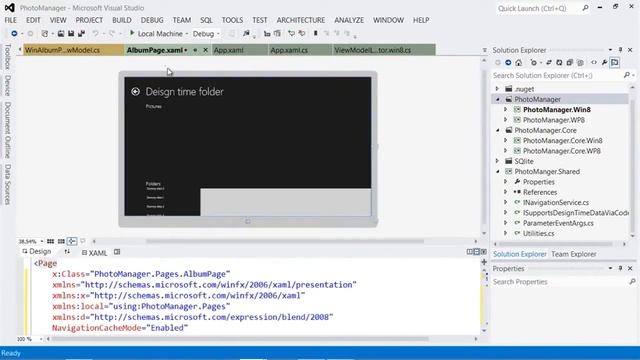Switch to the ViewModelL...tor.win8.cs tab
This screenshot has width=640, height=360.
coord(384,50)
